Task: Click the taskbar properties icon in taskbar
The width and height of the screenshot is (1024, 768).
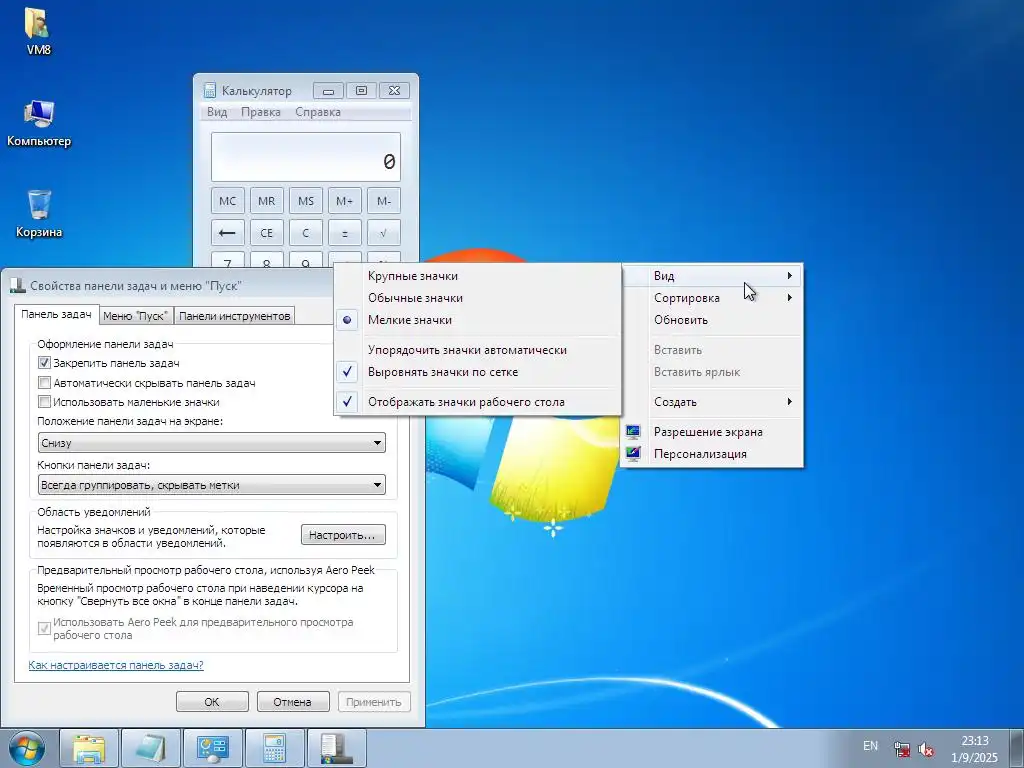Action: (x=336, y=749)
